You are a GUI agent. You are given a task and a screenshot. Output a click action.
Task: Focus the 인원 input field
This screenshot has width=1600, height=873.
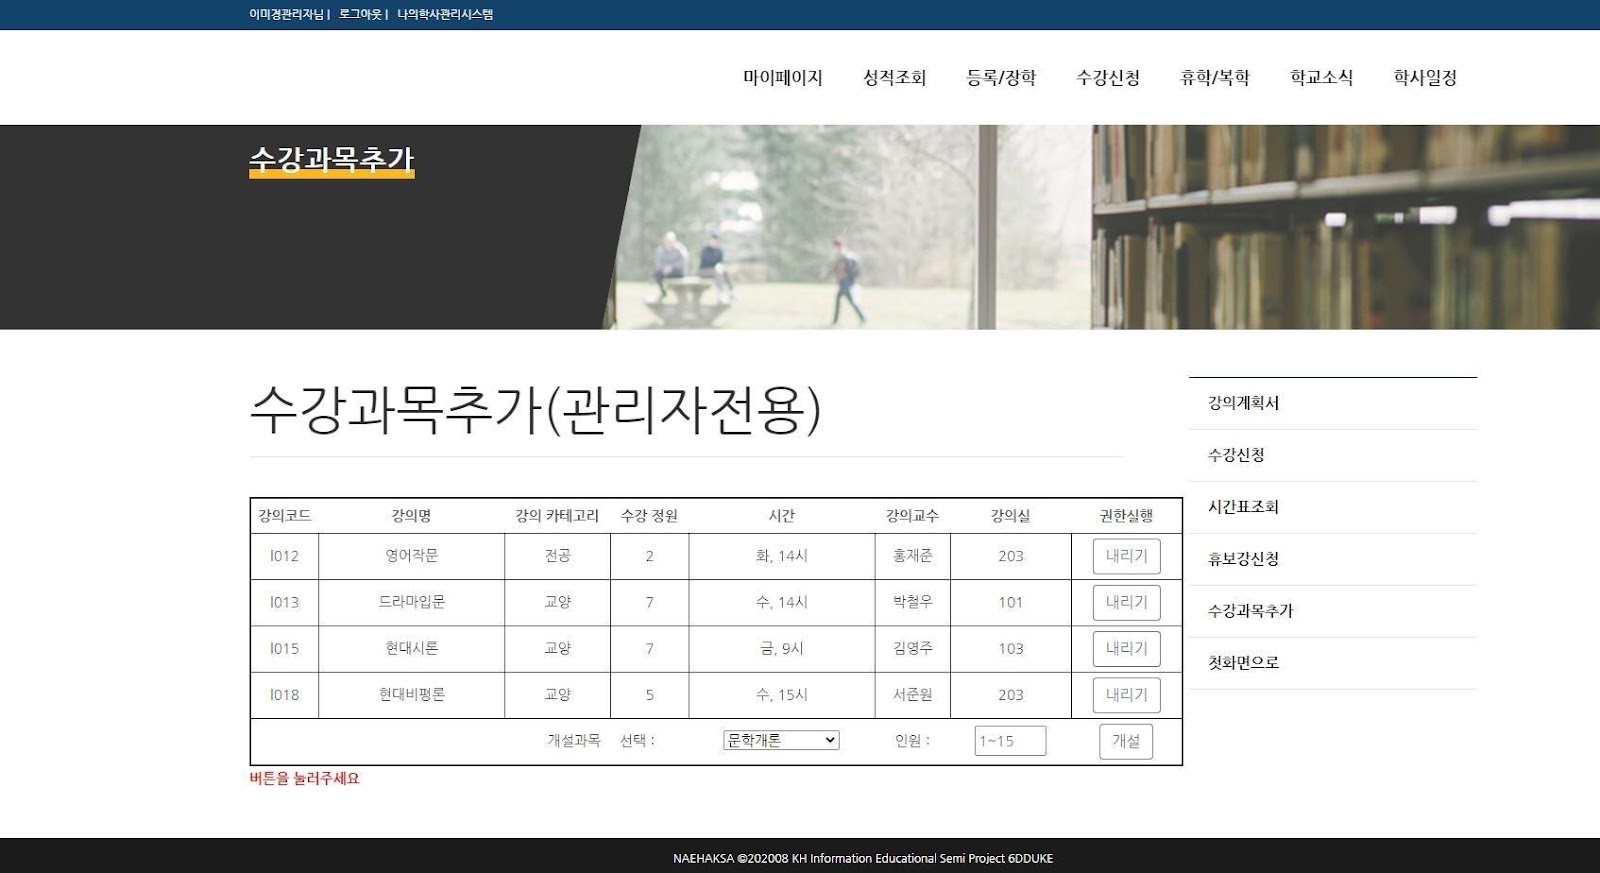[x=1010, y=741]
